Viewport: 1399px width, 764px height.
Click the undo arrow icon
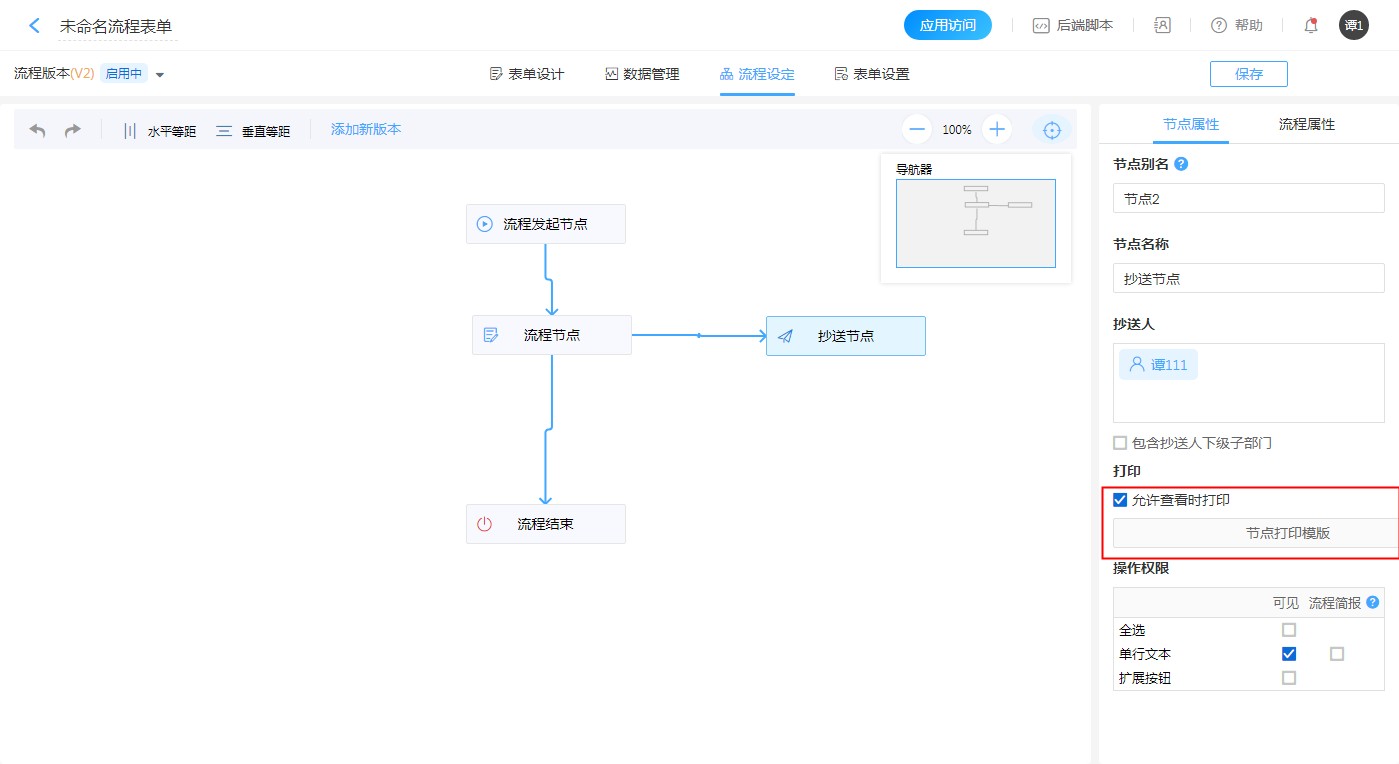pyautogui.click(x=37, y=130)
